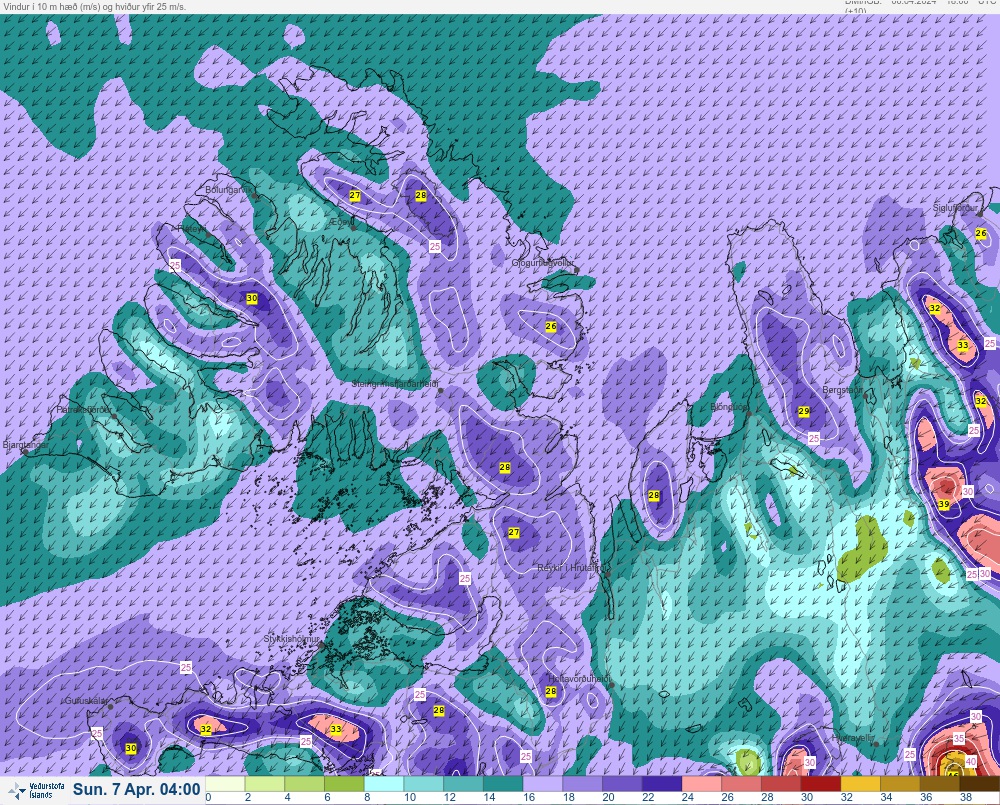Image resolution: width=1000 pixels, height=805 pixels.
Task: Click the Holtavörðuheiði place label
Action: pos(579,679)
